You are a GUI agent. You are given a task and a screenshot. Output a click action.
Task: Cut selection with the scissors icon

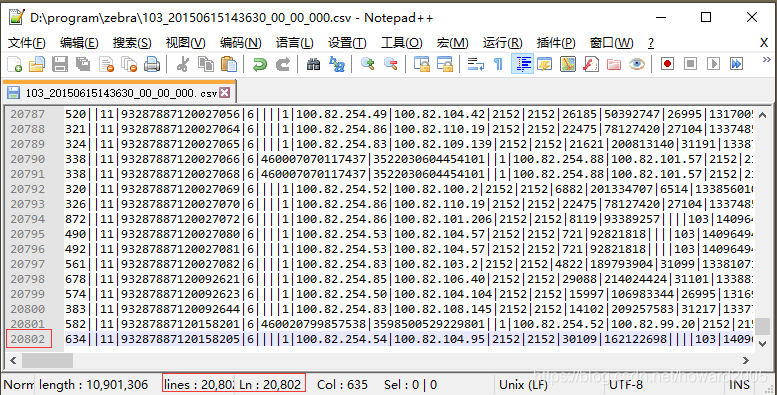[x=183, y=64]
